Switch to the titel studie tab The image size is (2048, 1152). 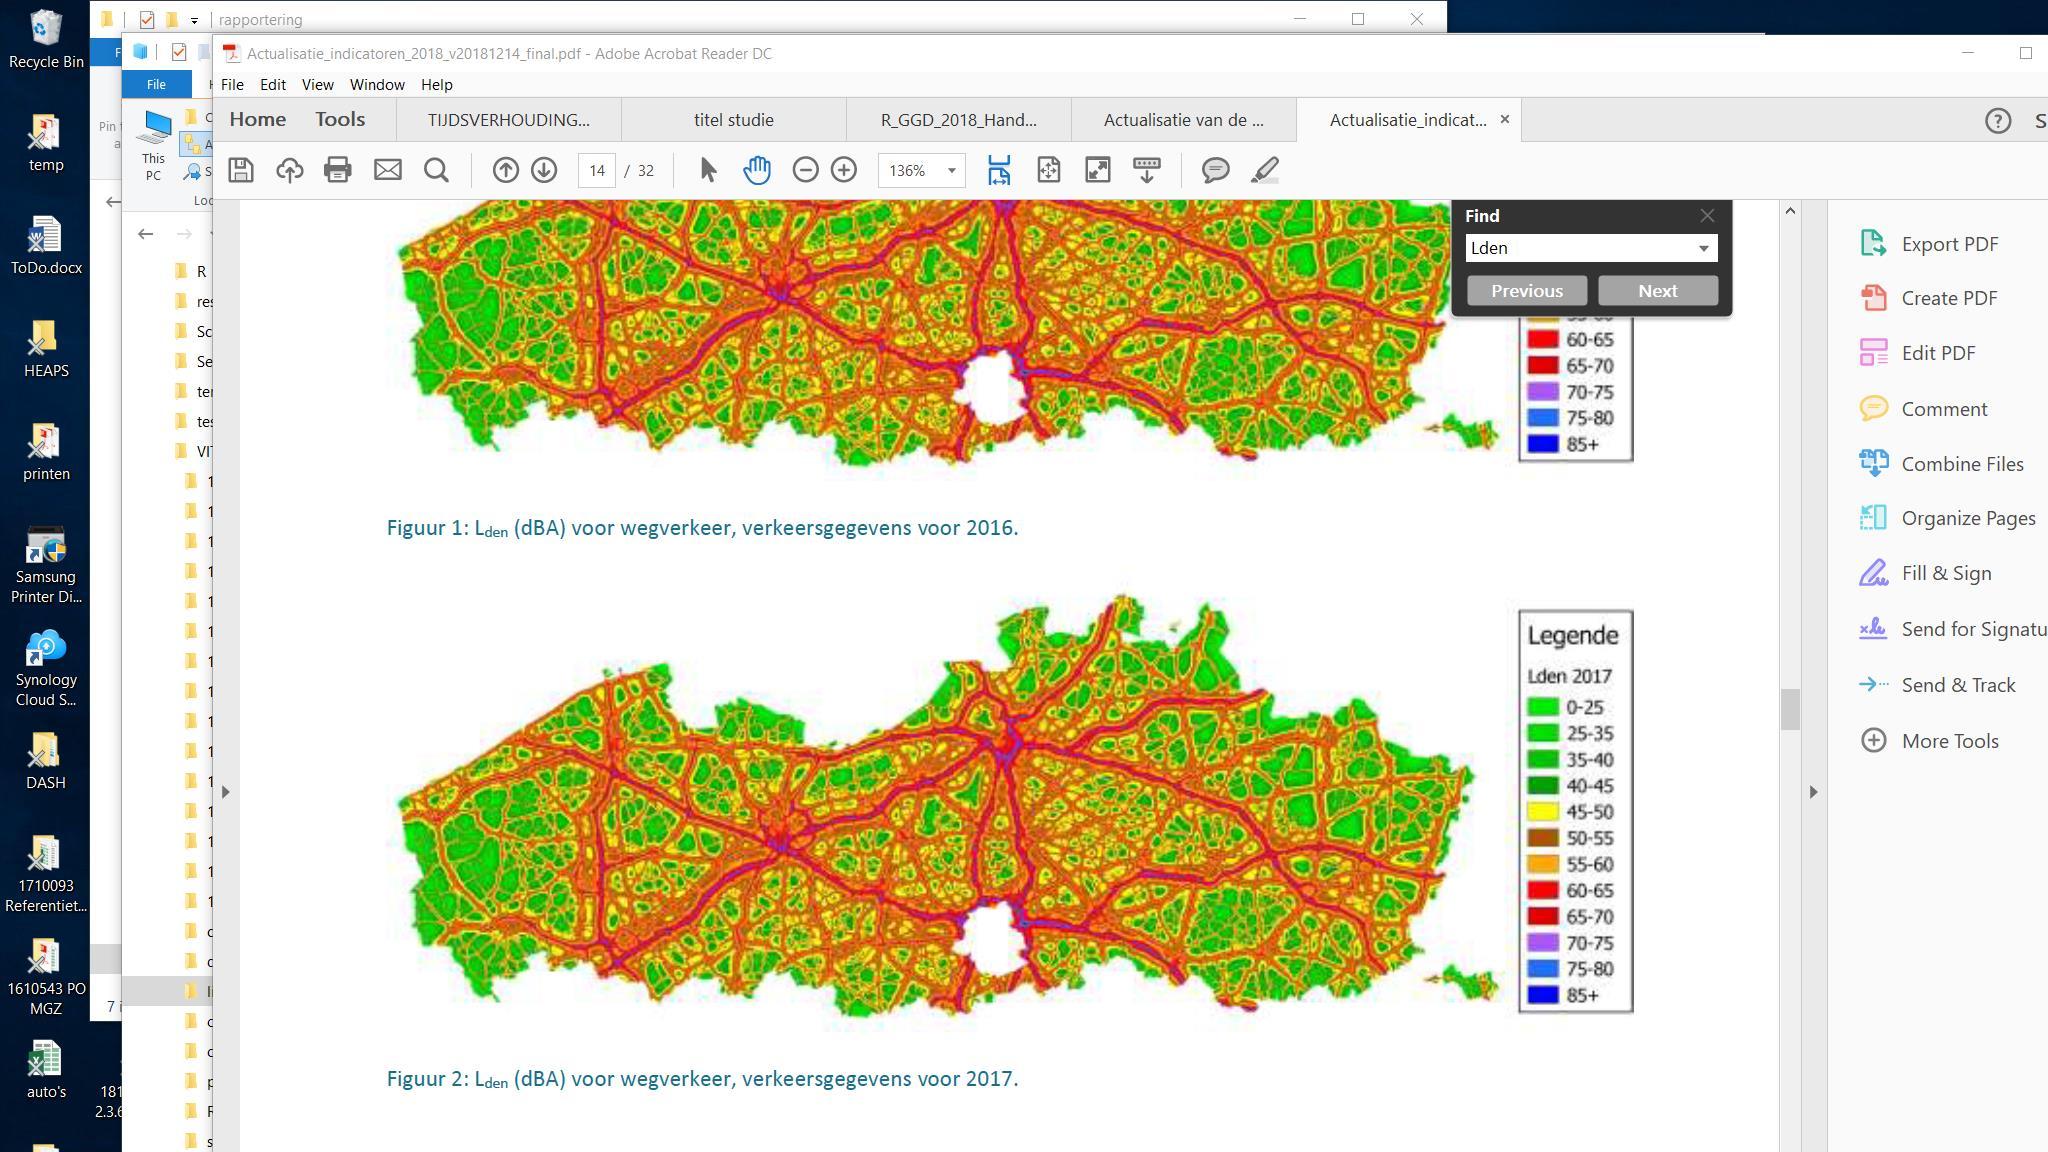pyautogui.click(x=733, y=120)
